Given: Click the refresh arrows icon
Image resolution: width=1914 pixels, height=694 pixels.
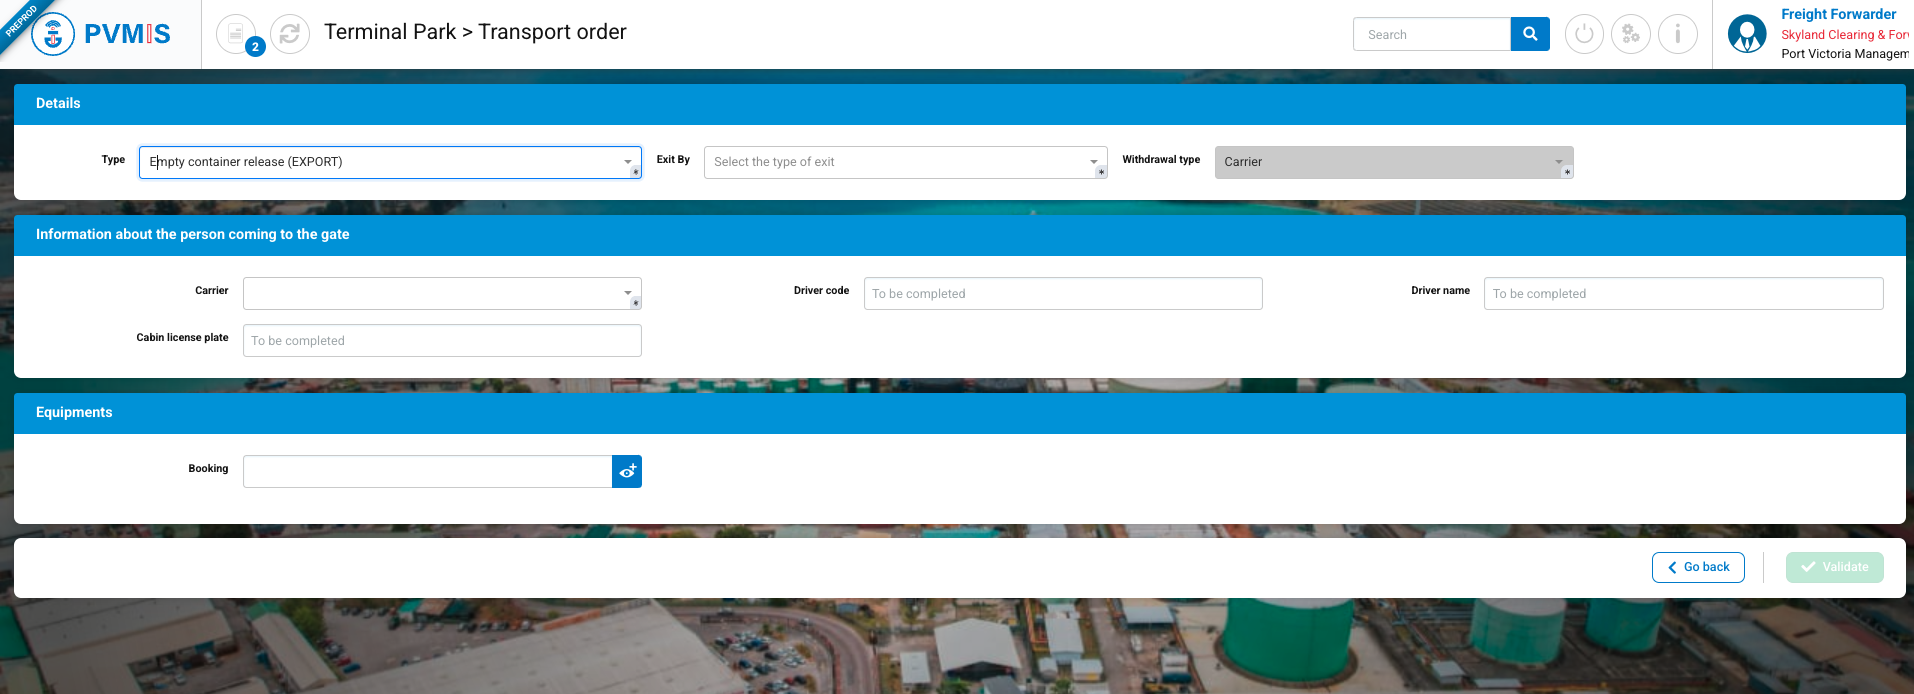Looking at the screenshot, I should pyautogui.click(x=290, y=34).
